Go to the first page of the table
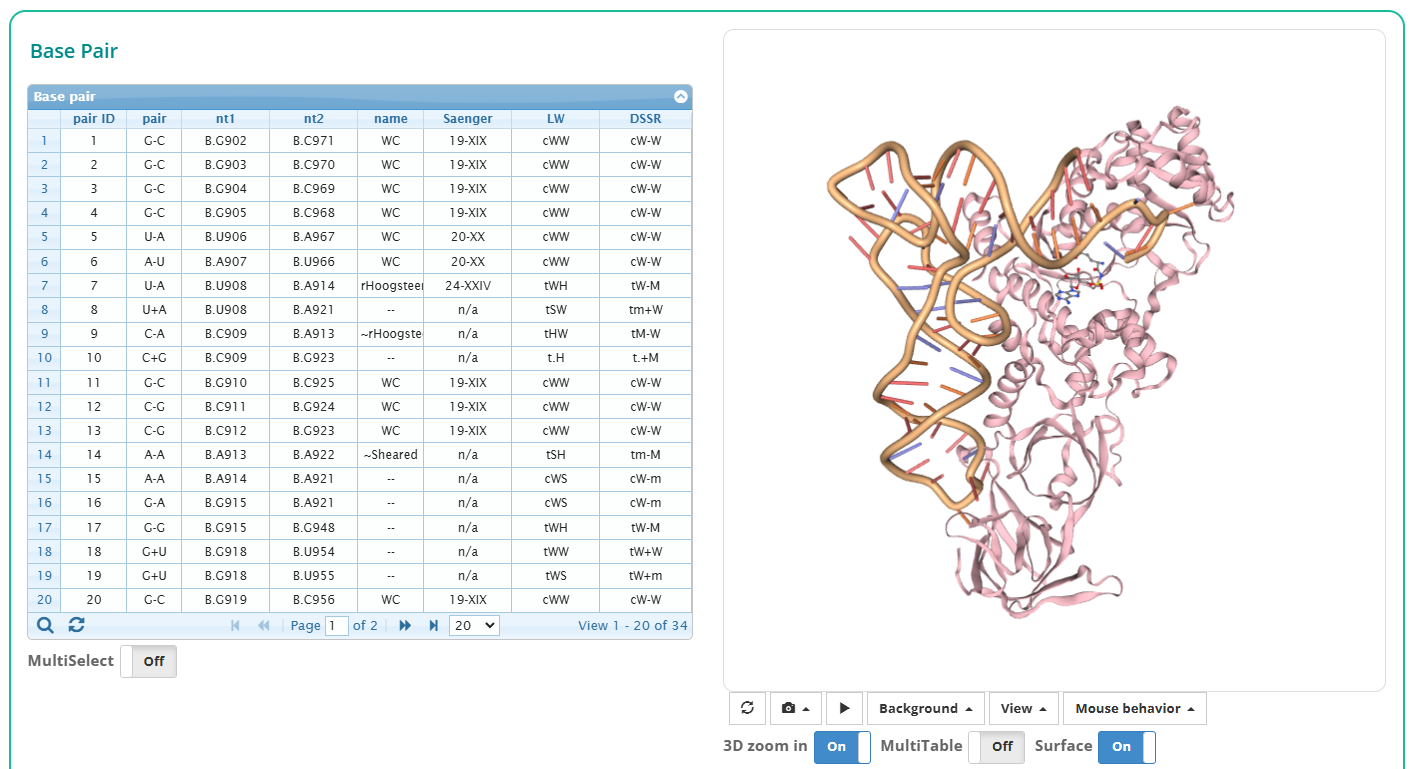 [x=235, y=625]
